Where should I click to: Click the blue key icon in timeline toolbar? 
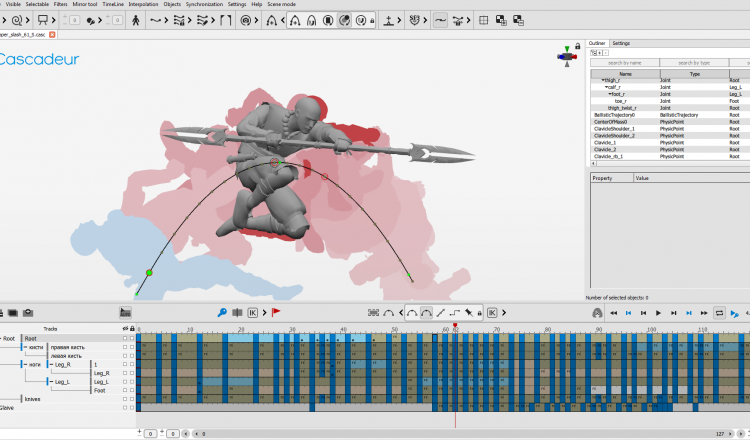click(222, 313)
